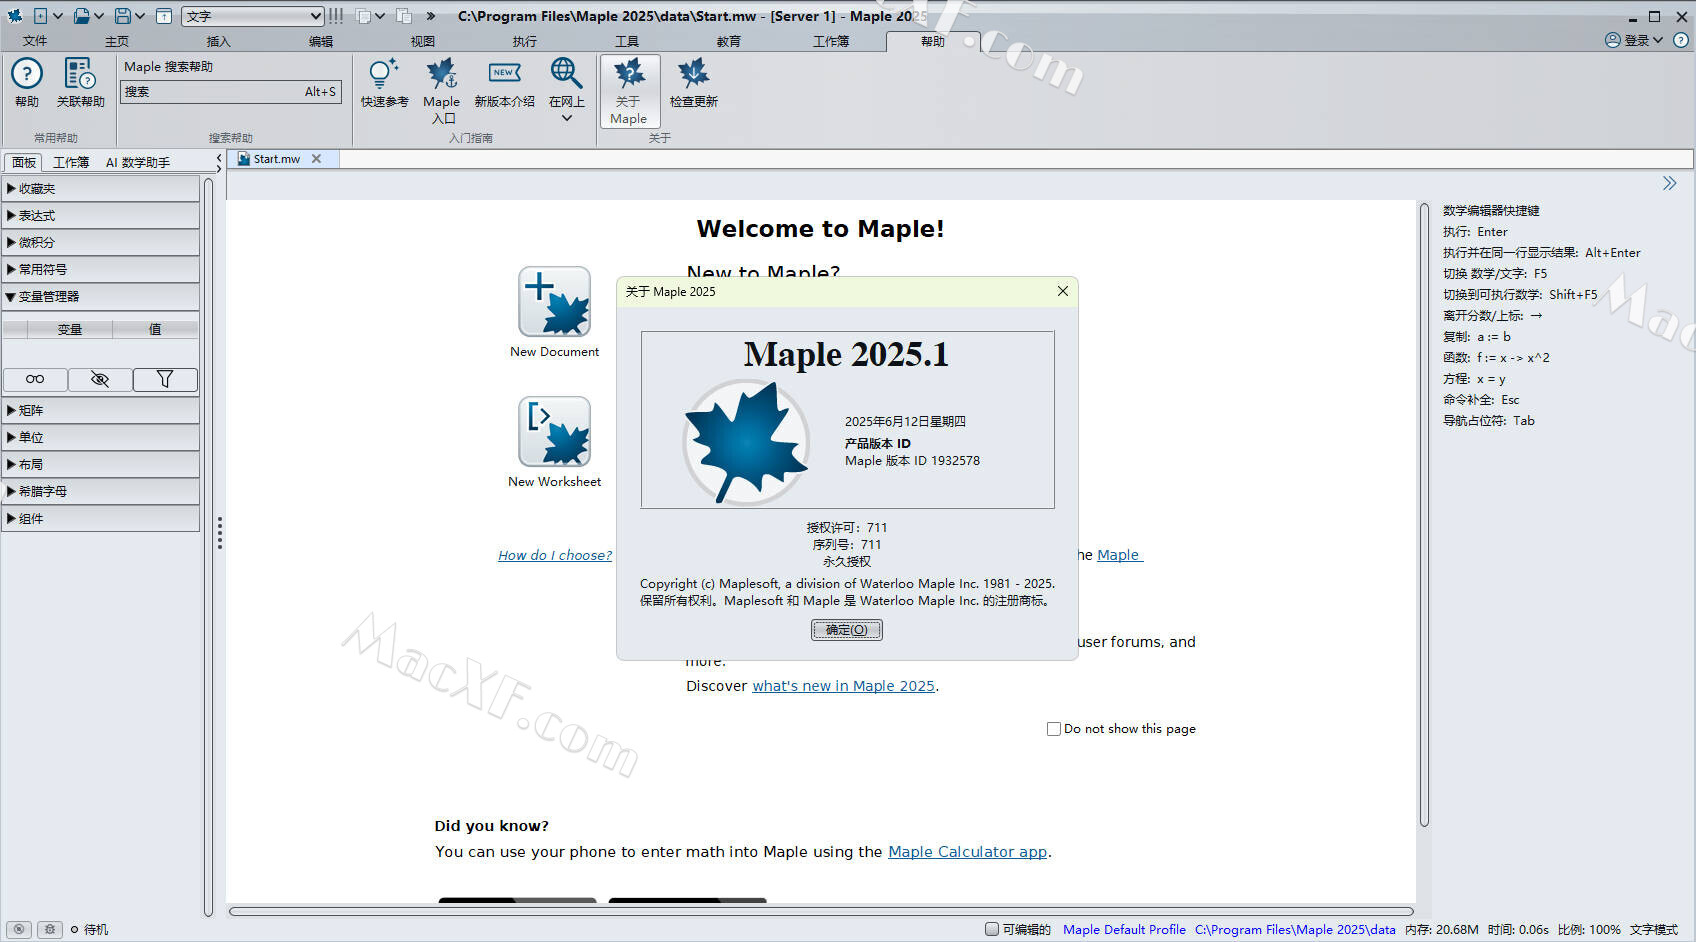Expand the 微积分 palette
This screenshot has height=942, width=1696.
click(x=101, y=243)
